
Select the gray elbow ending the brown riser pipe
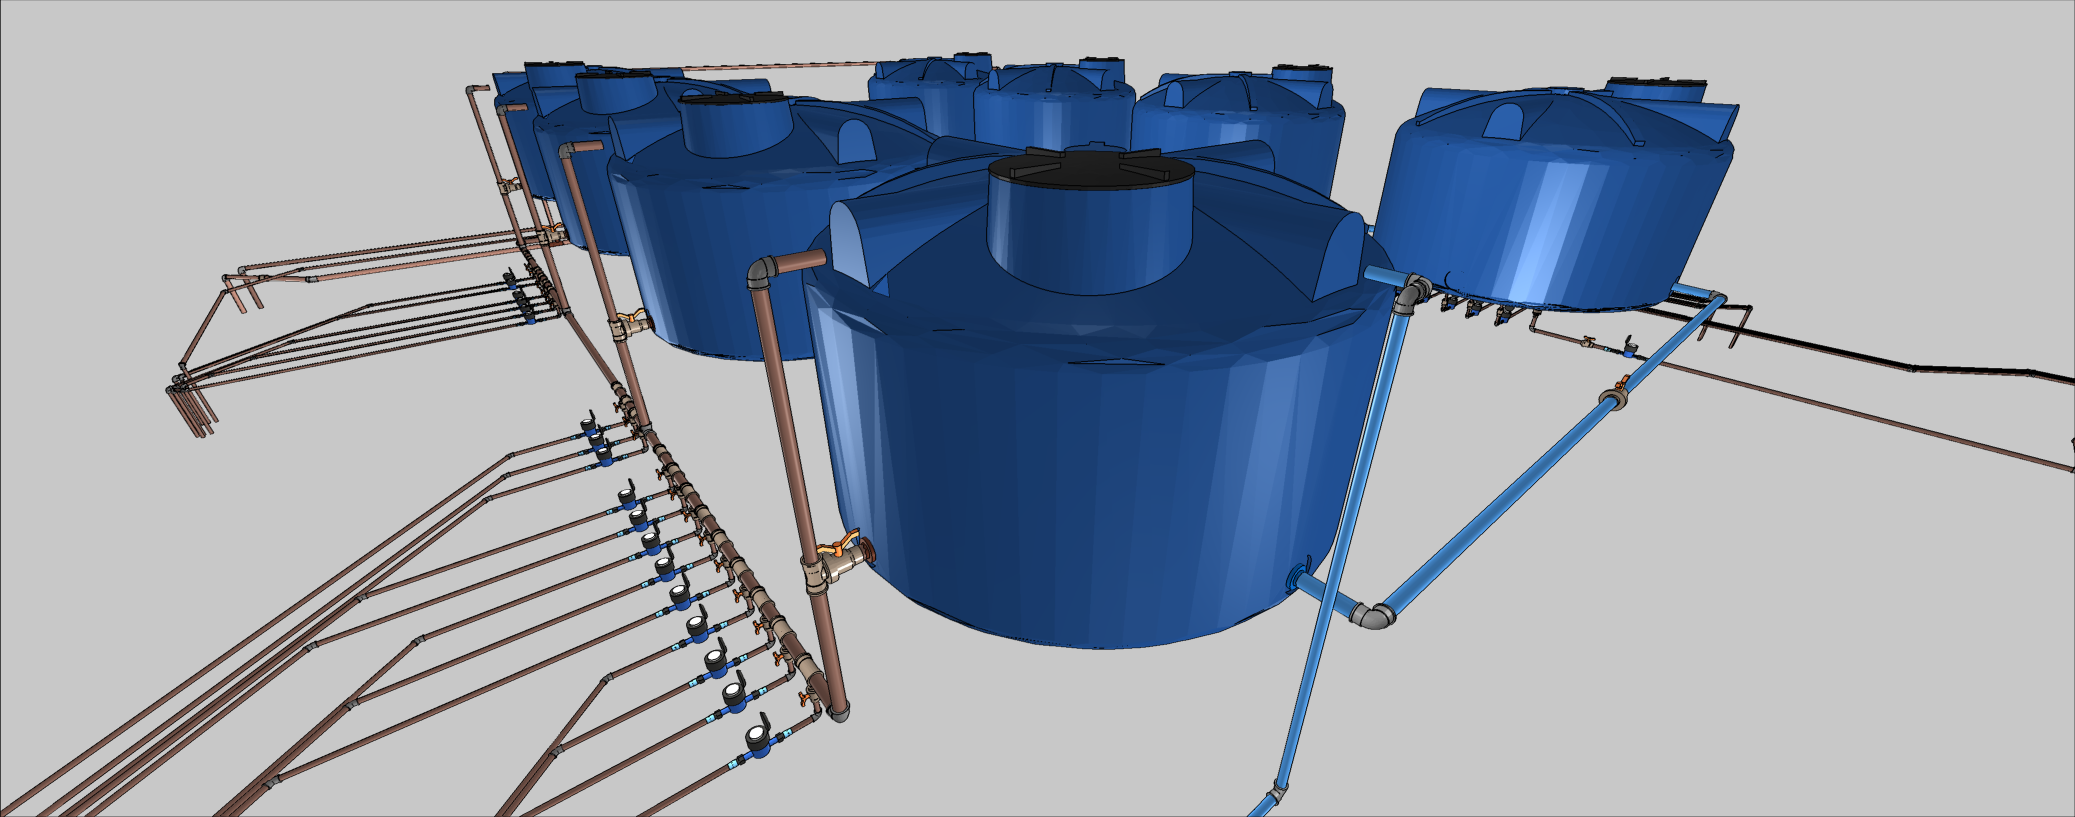click(x=838, y=712)
